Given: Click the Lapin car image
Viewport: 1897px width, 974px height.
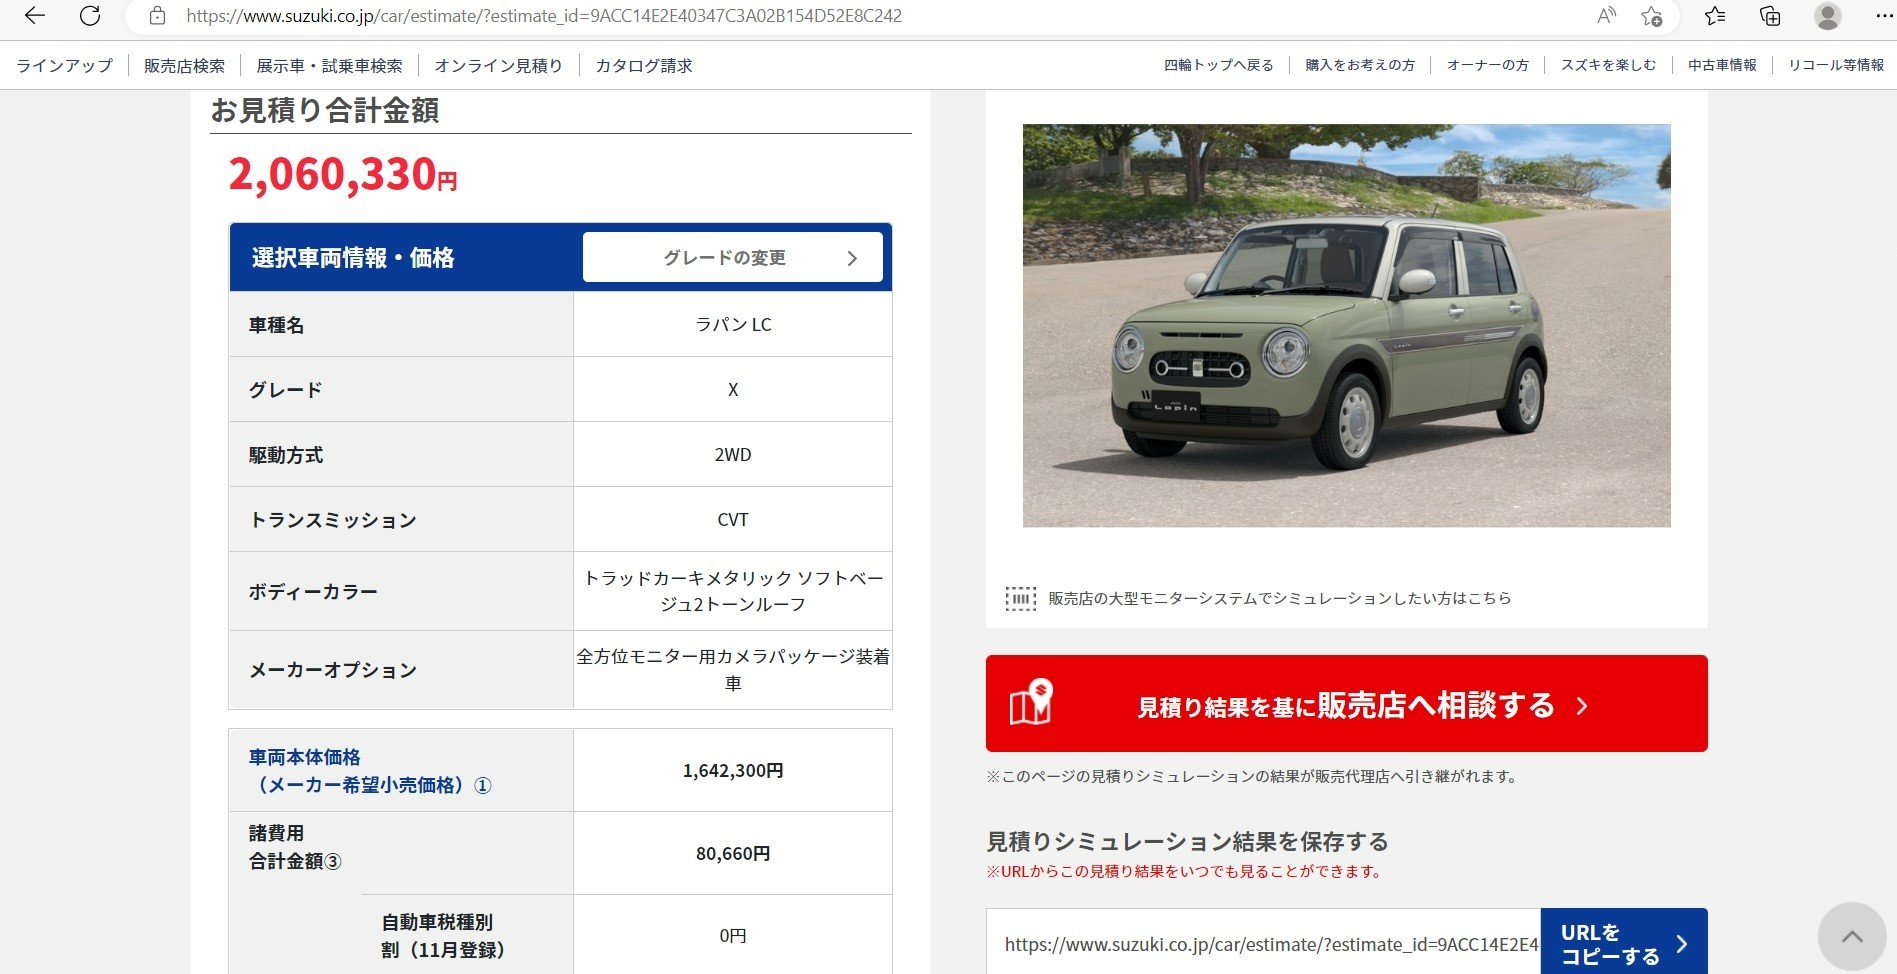Looking at the screenshot, I should click(1346, 325).
